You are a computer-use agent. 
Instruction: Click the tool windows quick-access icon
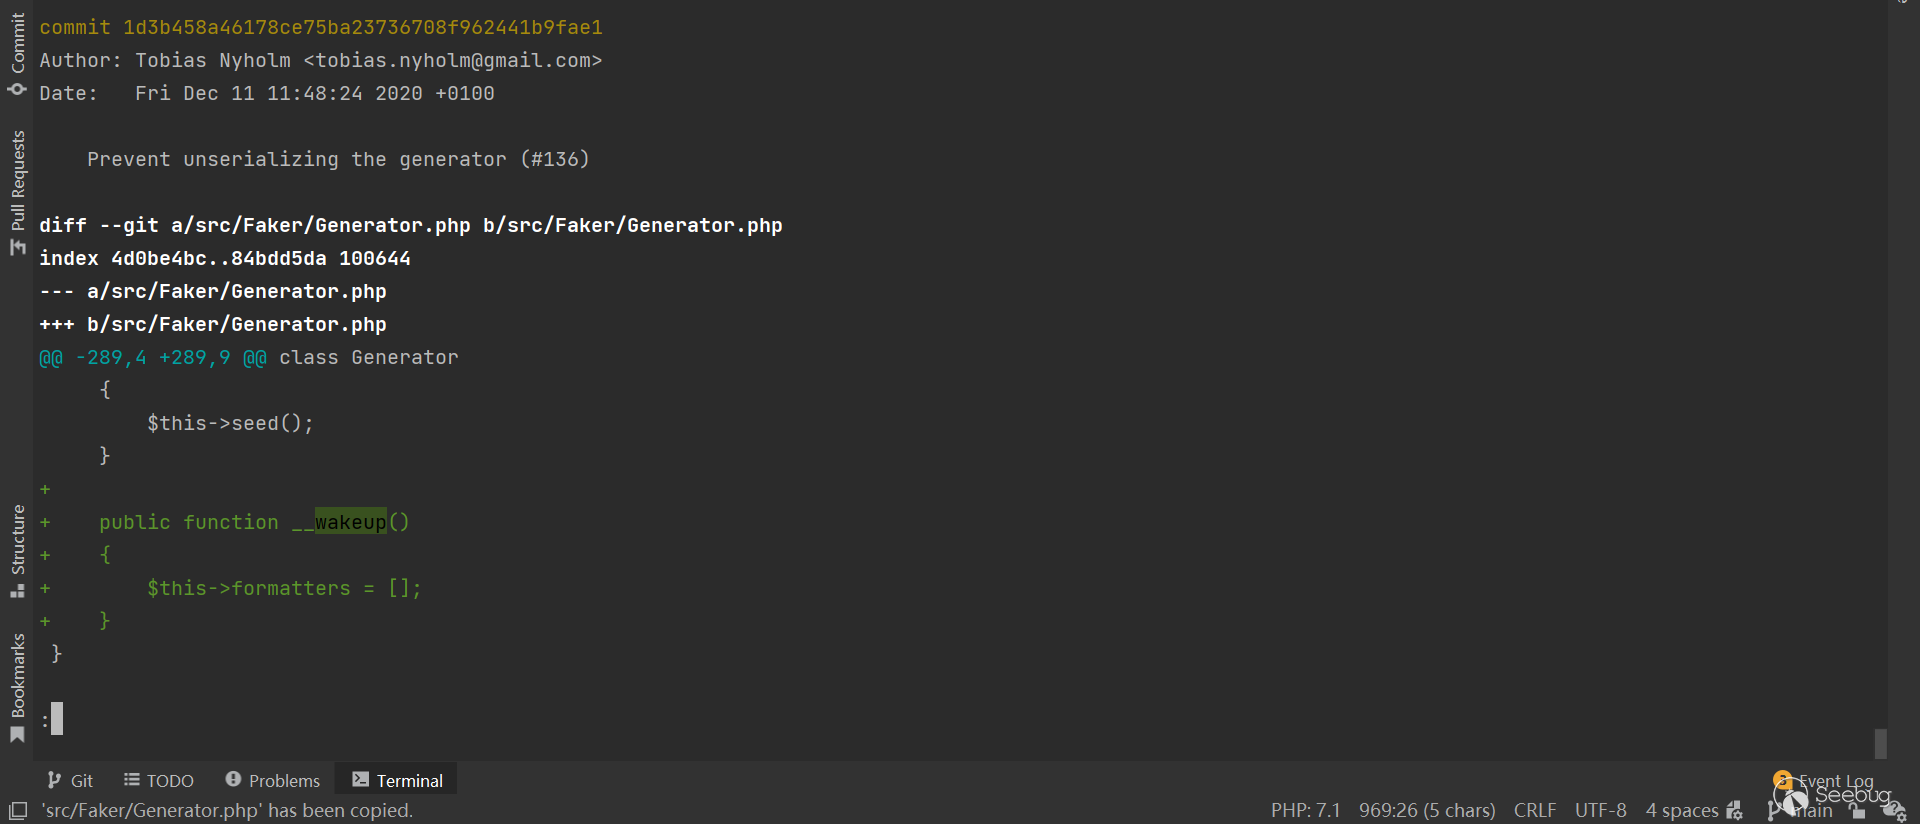pos(17,811)
